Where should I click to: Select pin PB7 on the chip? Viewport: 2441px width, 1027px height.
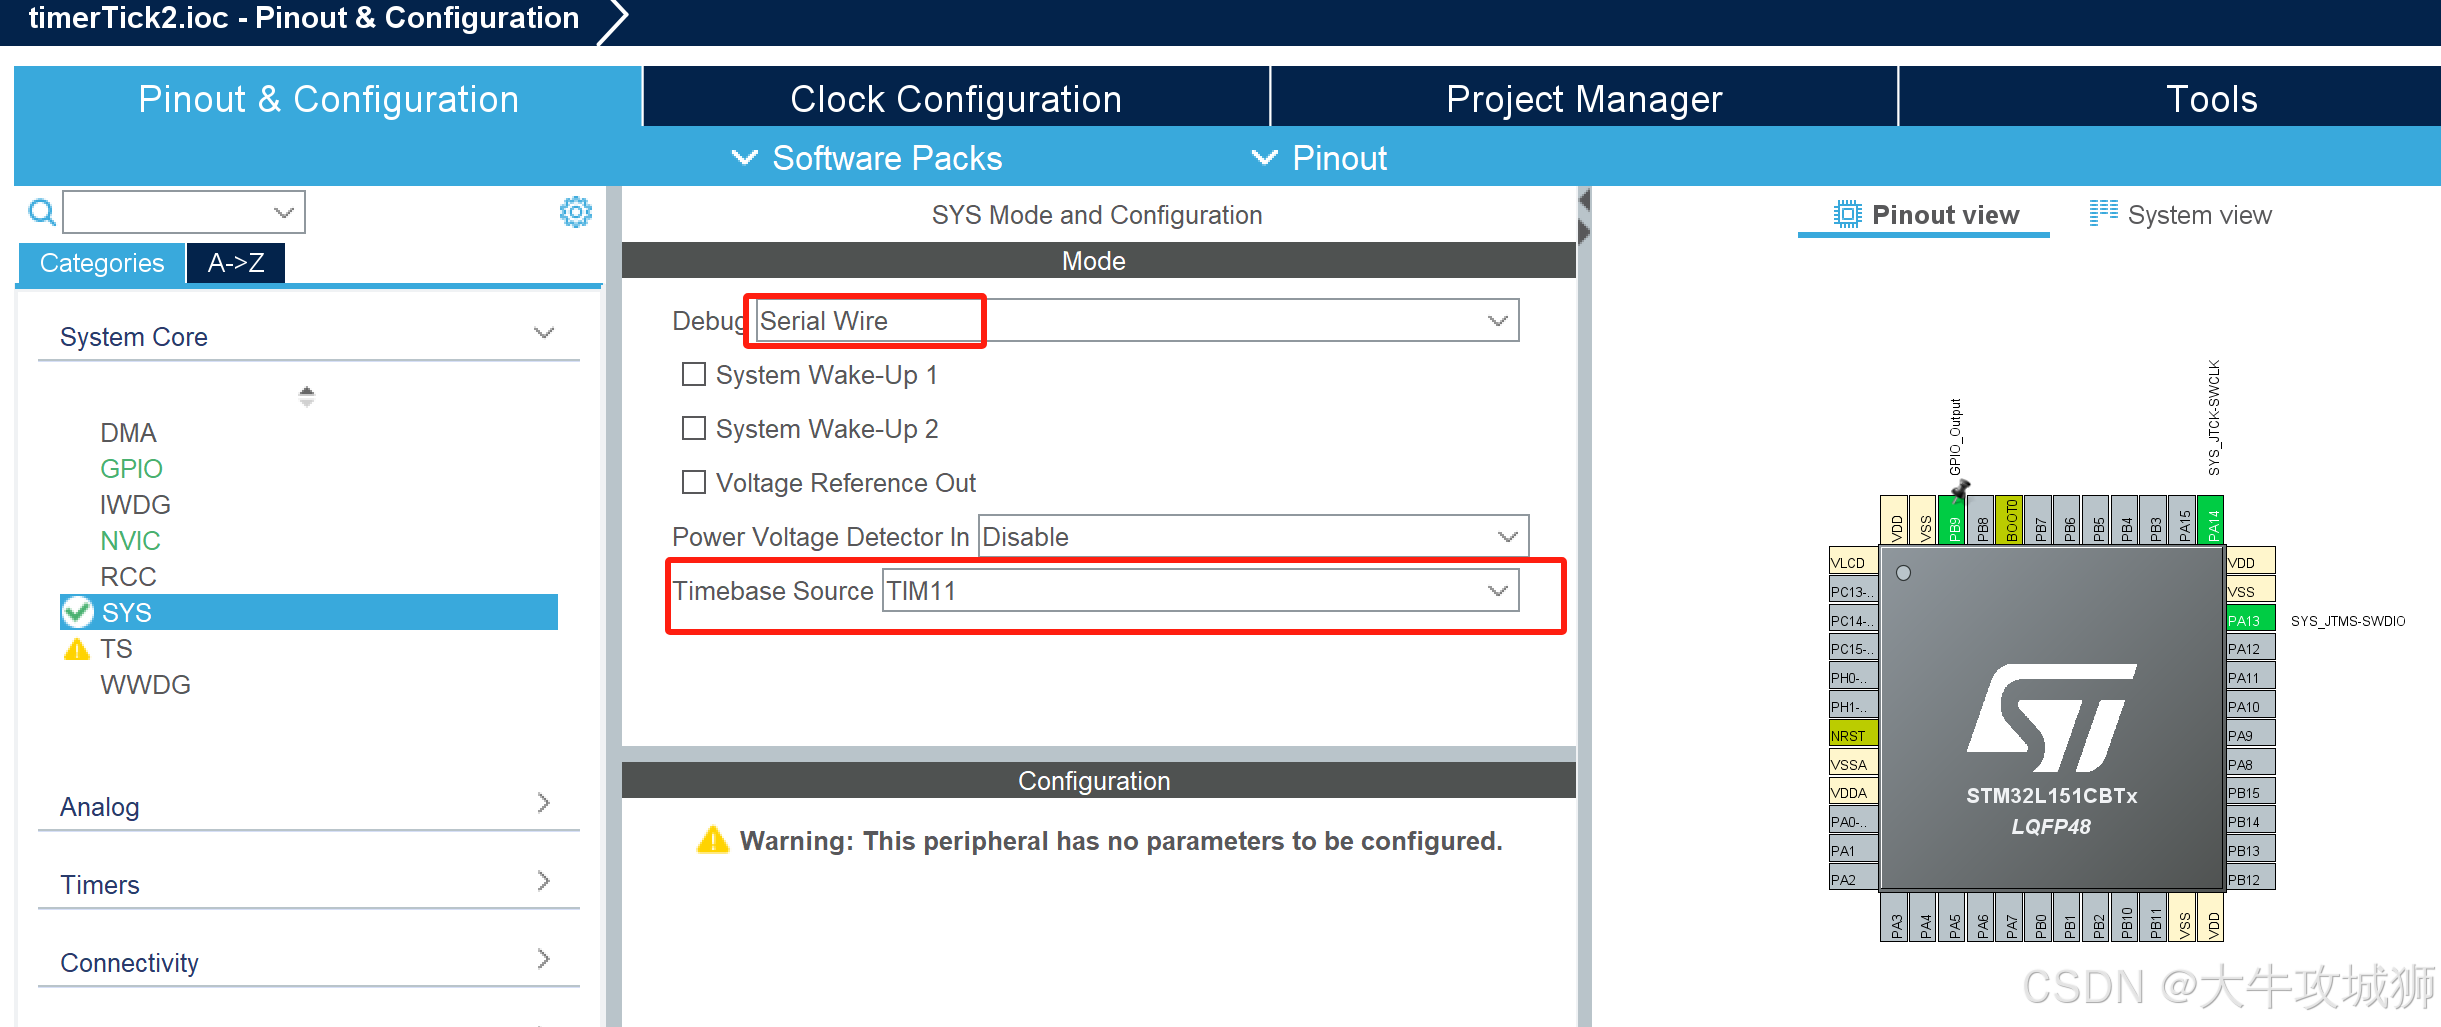point(2039,520)
